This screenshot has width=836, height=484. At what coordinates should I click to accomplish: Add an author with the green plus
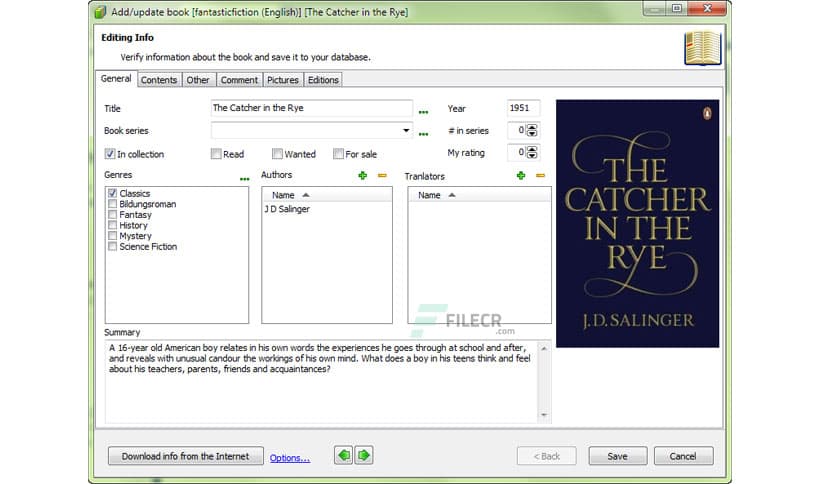(x=363, y=175)
